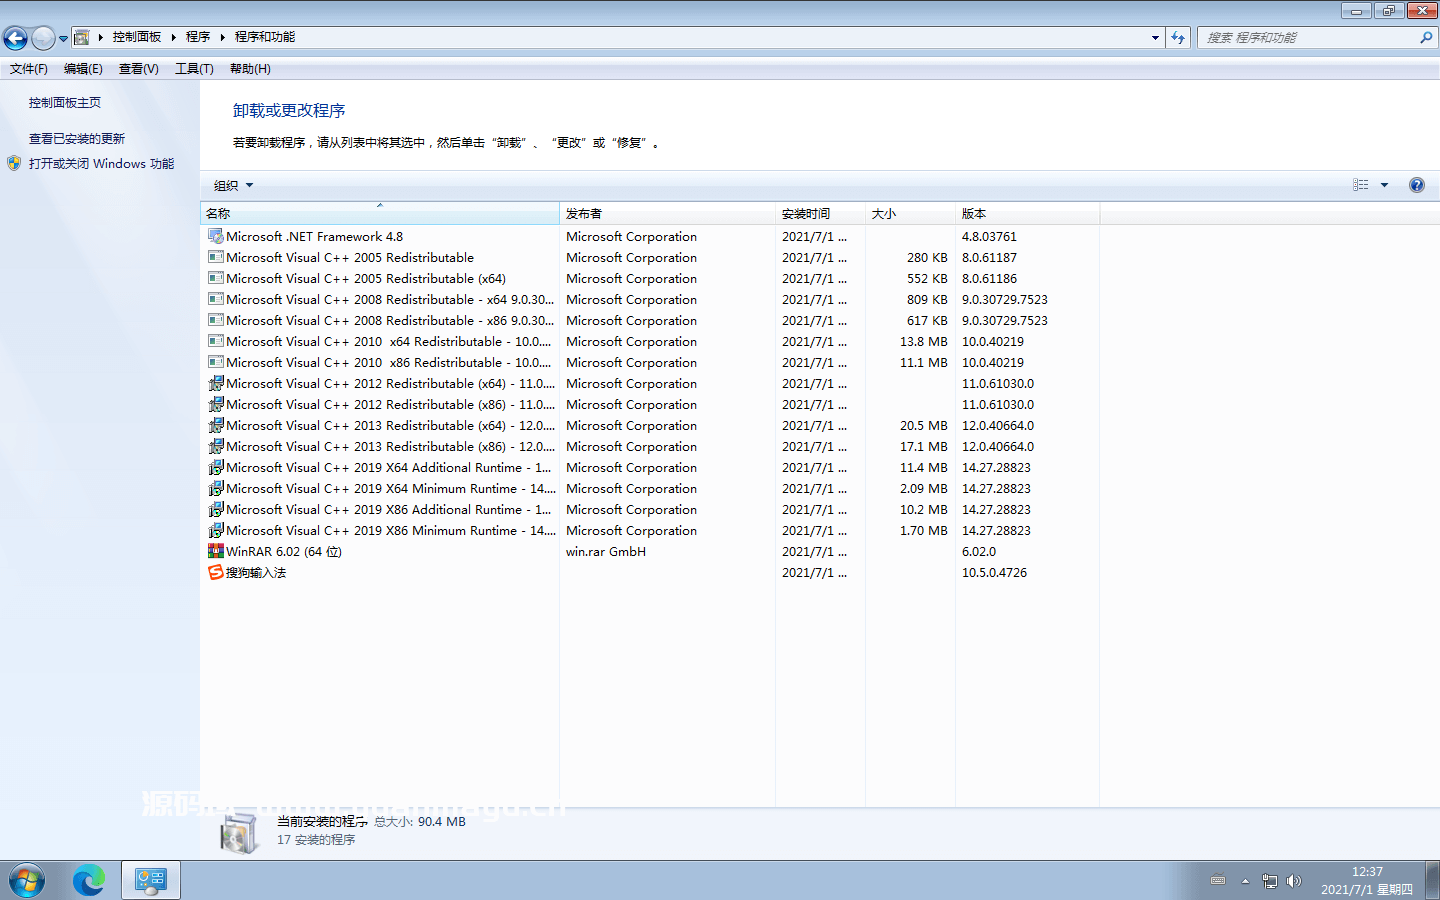Screen dimensions: 1440x900
Task: Open the 查看 menu
Action: coord(137,68)
